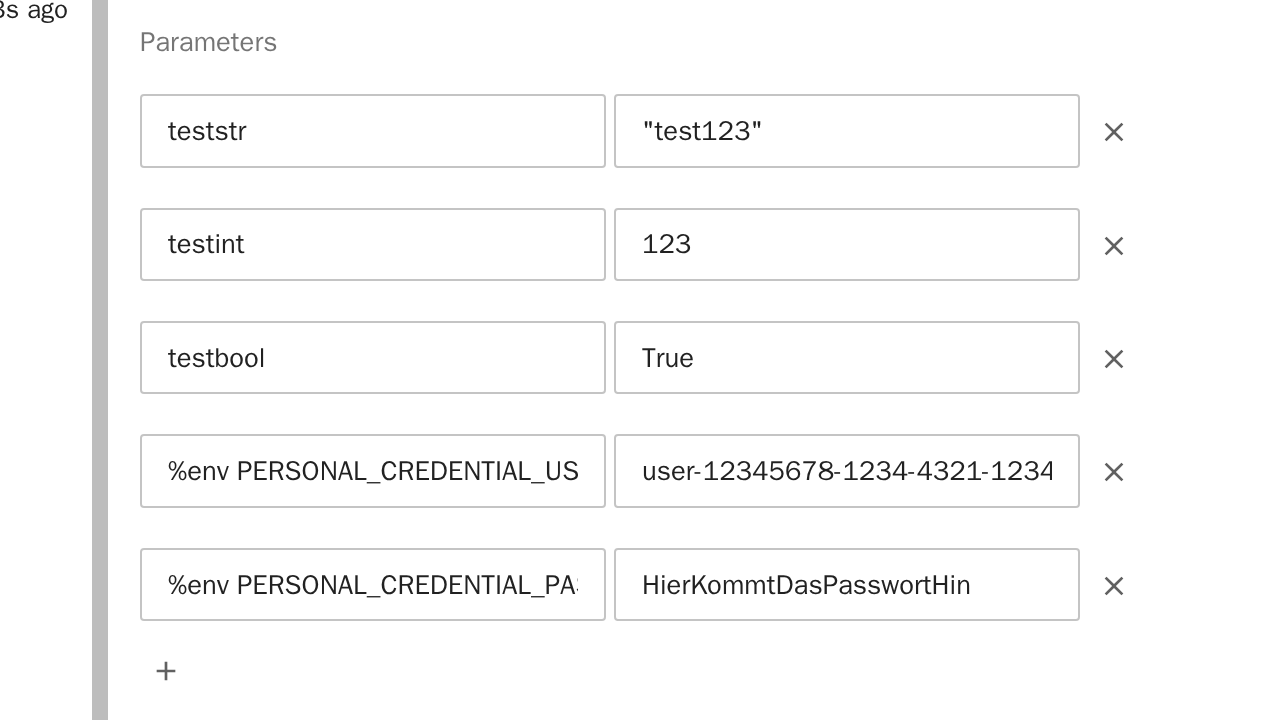The image size is (1280, 720).
Task: Focus the testbool name field
Action: click(372, 358)
